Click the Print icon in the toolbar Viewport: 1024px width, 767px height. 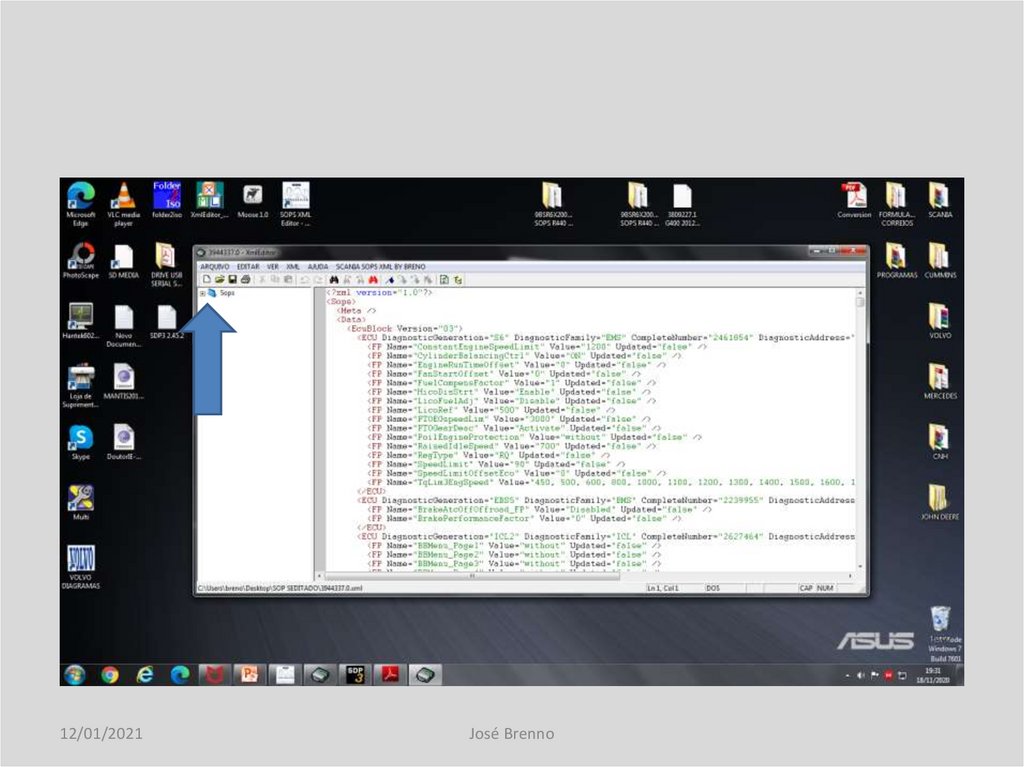(x=245, y=280)
